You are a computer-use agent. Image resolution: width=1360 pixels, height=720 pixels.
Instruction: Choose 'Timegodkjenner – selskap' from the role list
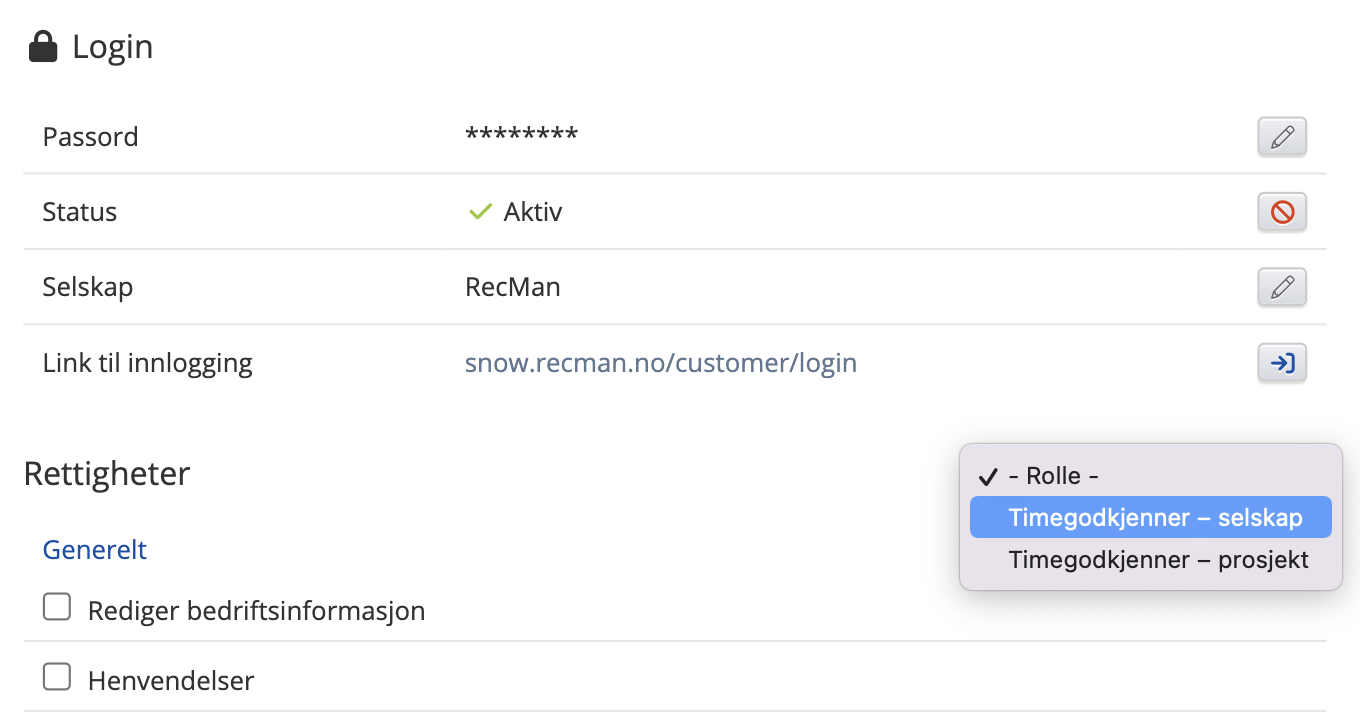(1155, 518)
